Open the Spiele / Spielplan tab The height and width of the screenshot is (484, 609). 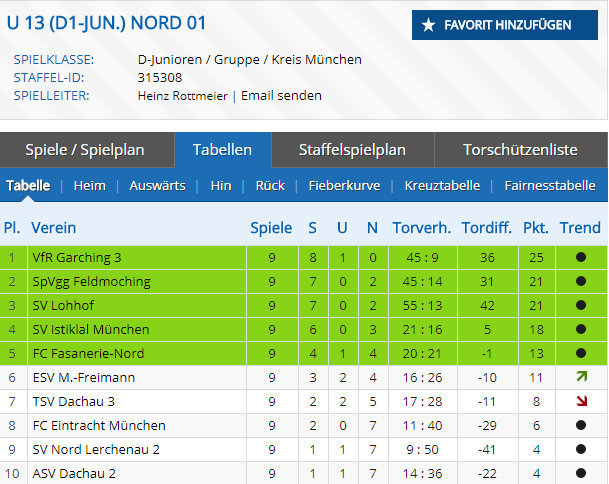click(85, 150)
